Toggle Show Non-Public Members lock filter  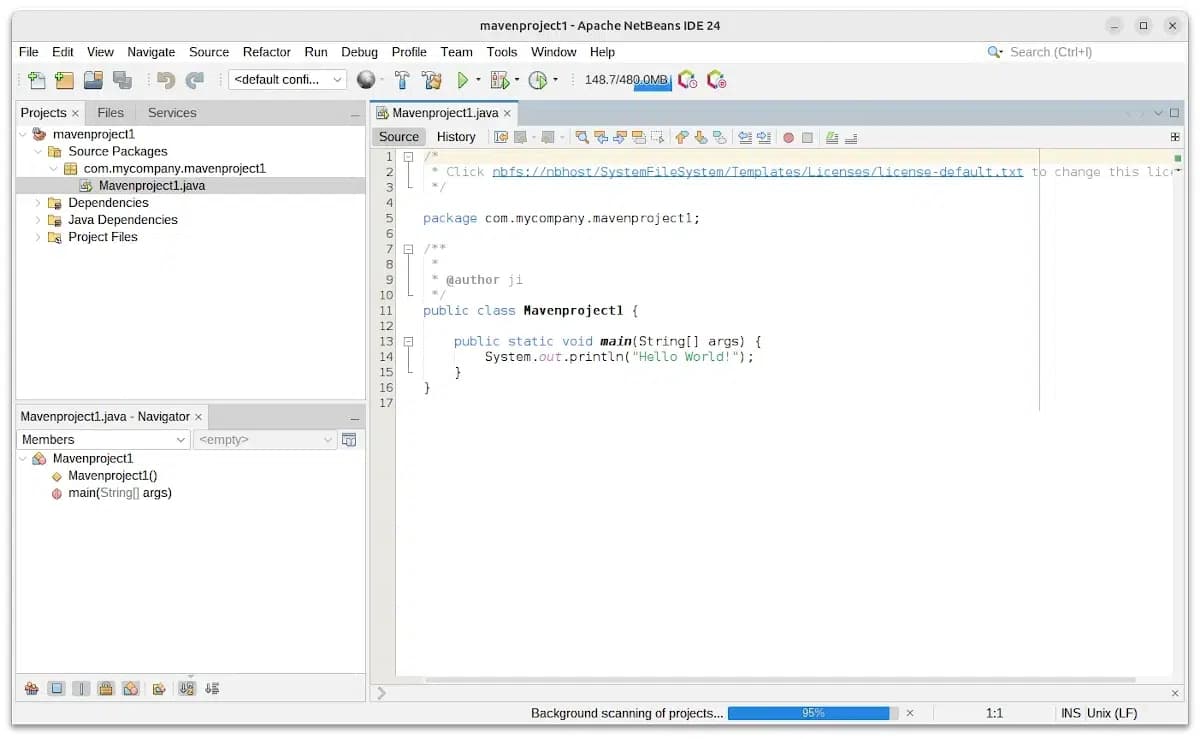[x=106, y=688]
